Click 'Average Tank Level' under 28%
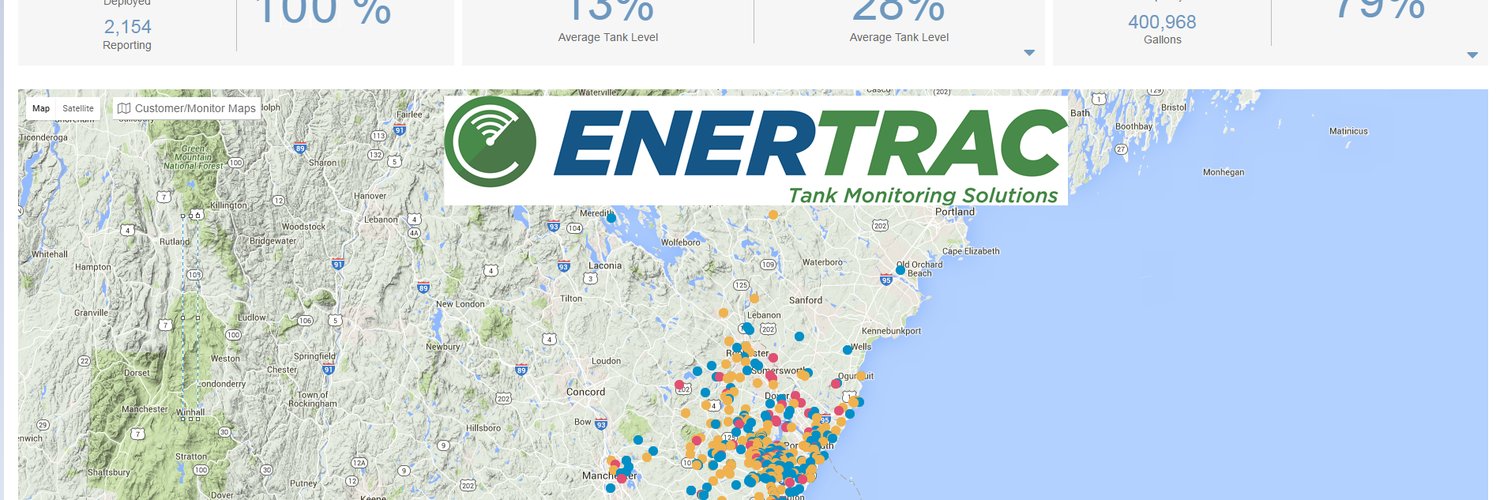This screenshot has height=500, width=1500. click(x=899, y=37)
